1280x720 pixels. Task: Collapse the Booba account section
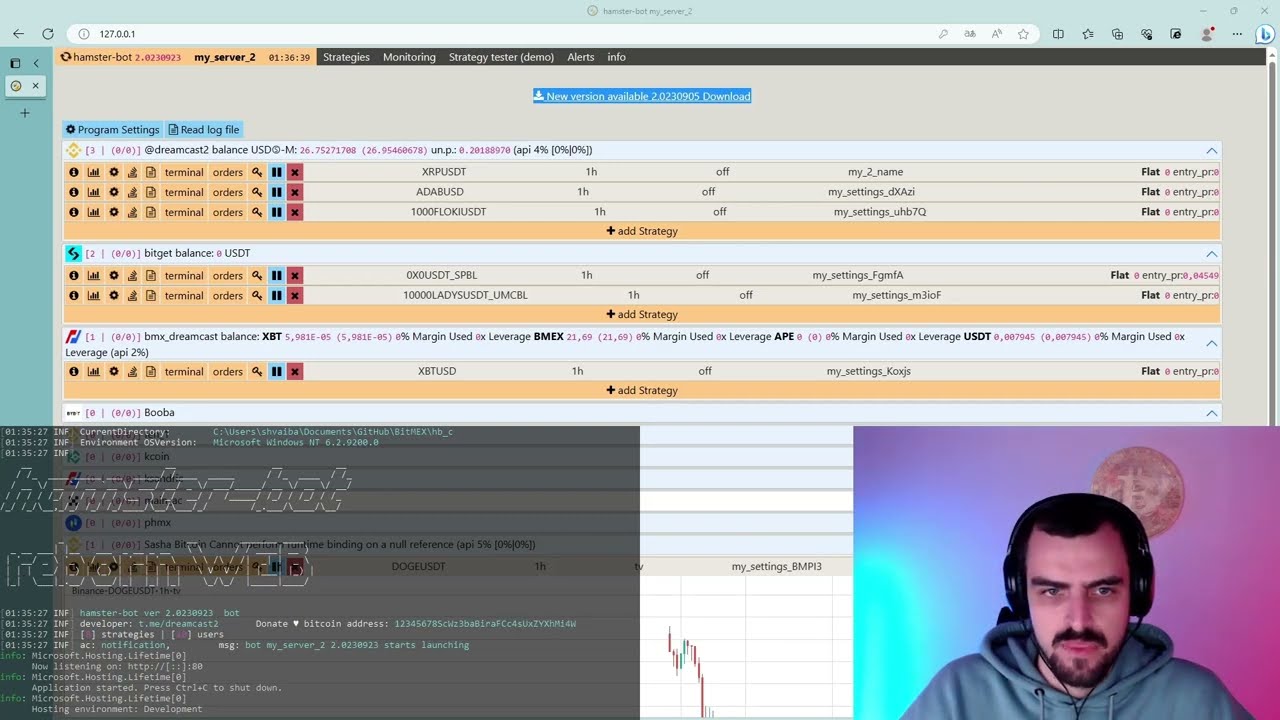(1211, 413)
